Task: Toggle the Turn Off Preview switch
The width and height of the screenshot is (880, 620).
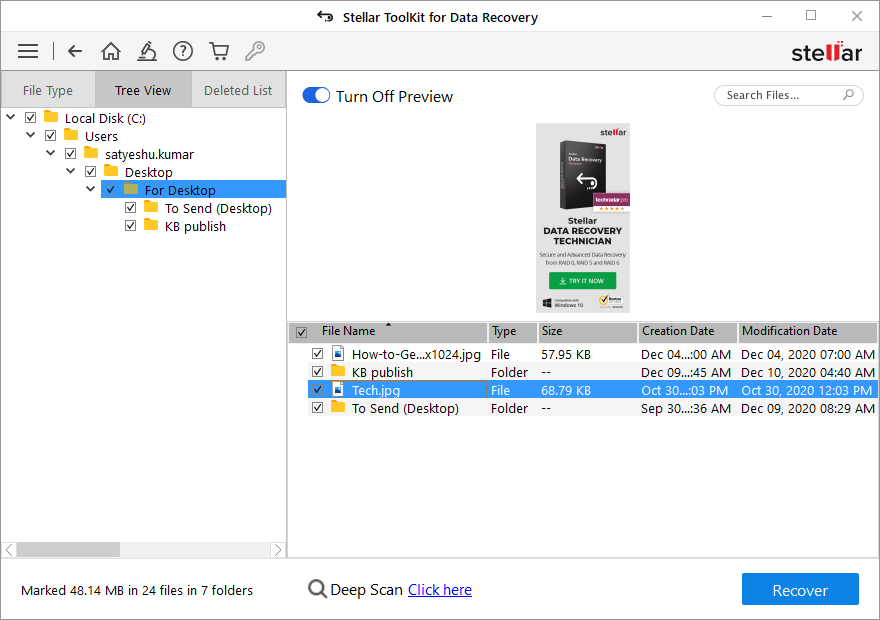Action: coord(316,96)
